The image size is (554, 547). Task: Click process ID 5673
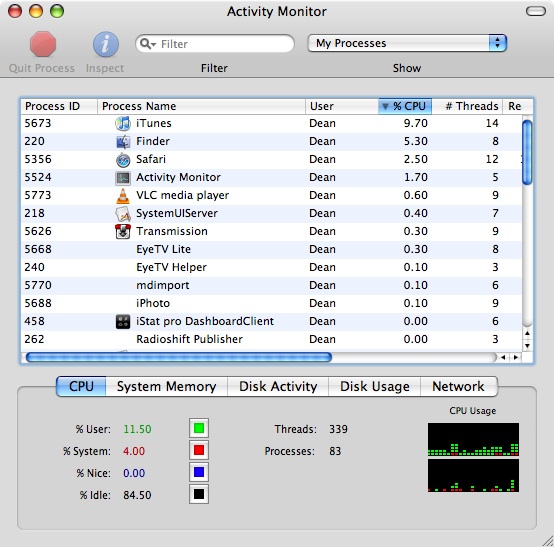(38, 123)
